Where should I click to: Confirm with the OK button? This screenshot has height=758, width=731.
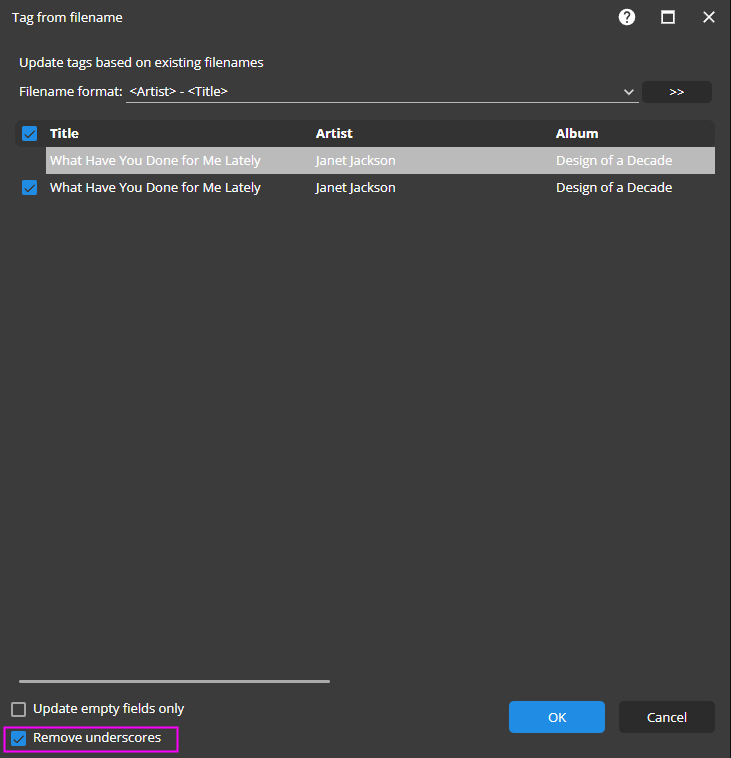[x=556, y=717]
